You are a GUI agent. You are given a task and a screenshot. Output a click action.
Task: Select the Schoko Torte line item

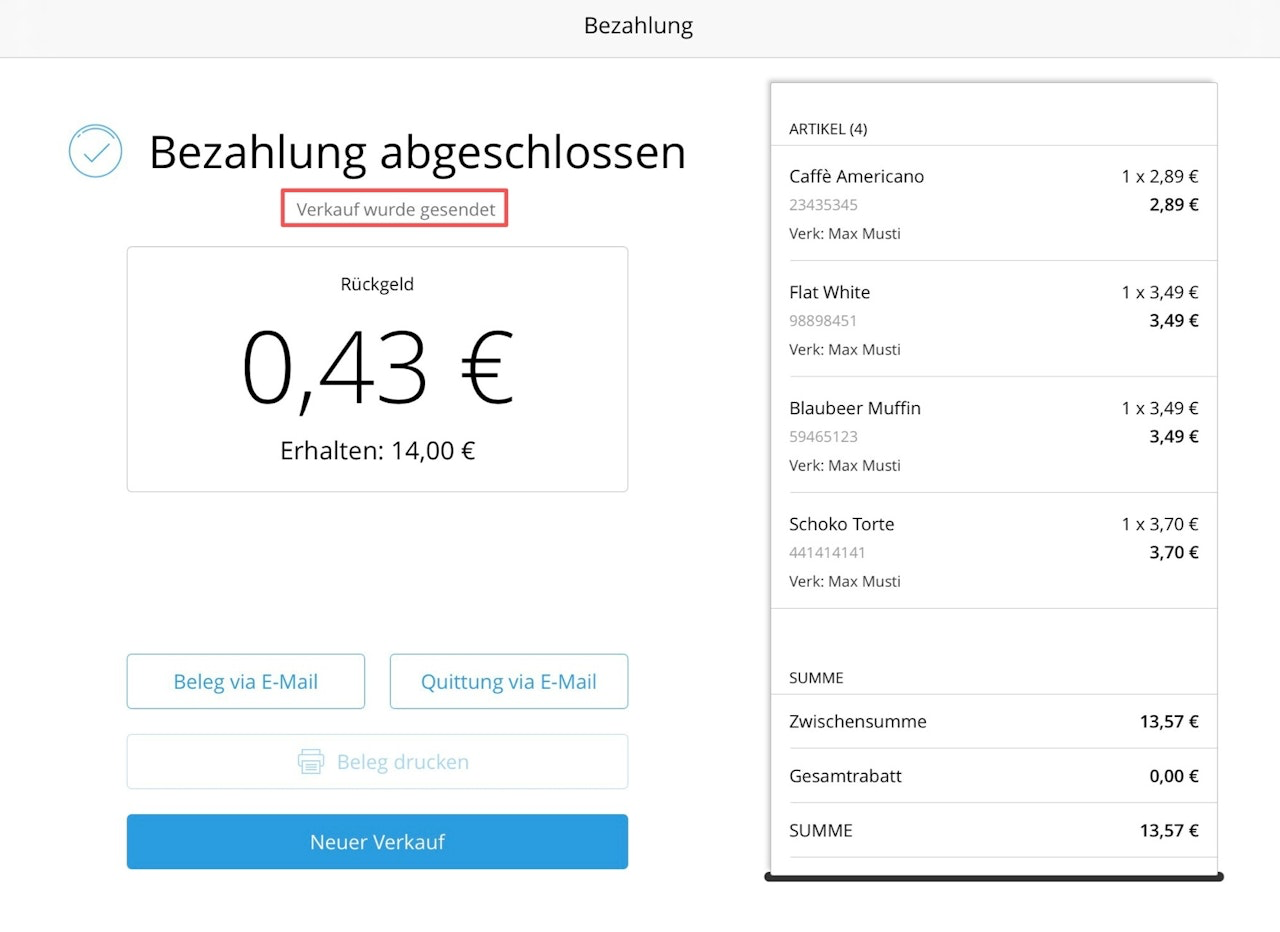coord(993,552)
